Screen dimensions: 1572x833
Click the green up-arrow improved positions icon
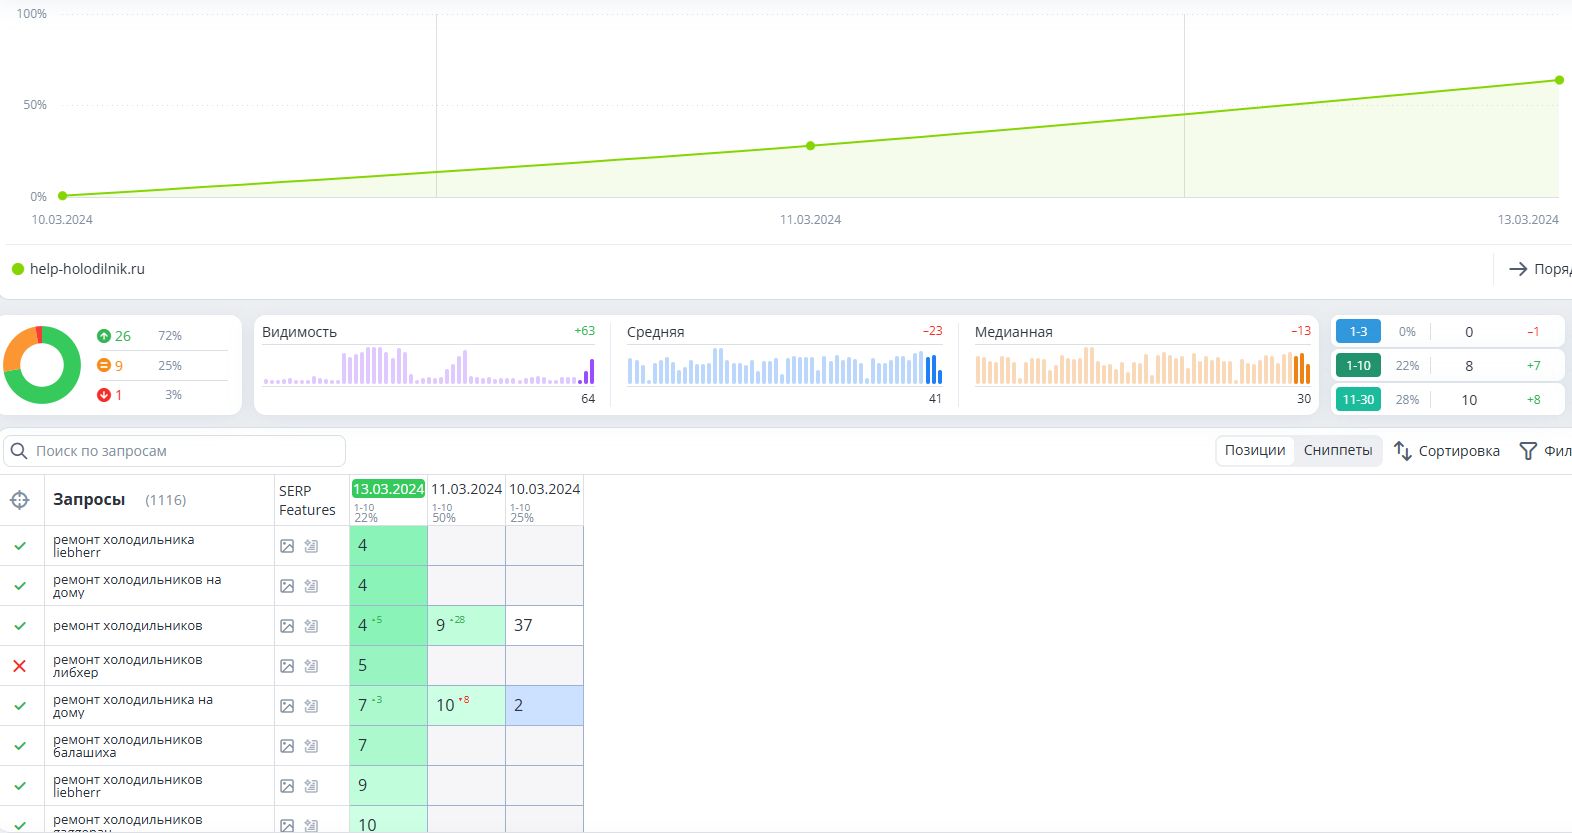(103, 336)
